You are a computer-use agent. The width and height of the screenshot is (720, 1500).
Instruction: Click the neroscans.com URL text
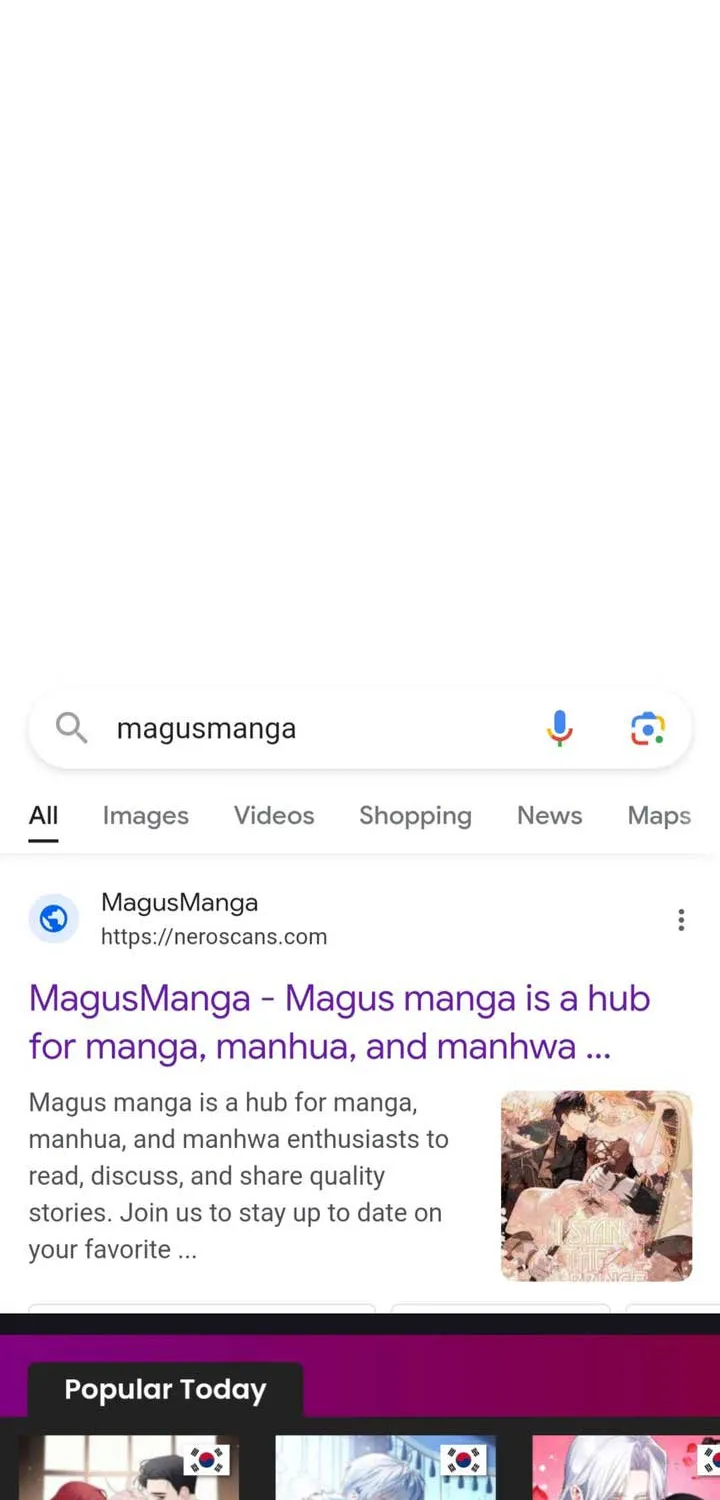pyautogui.click(x=214, y=937)
